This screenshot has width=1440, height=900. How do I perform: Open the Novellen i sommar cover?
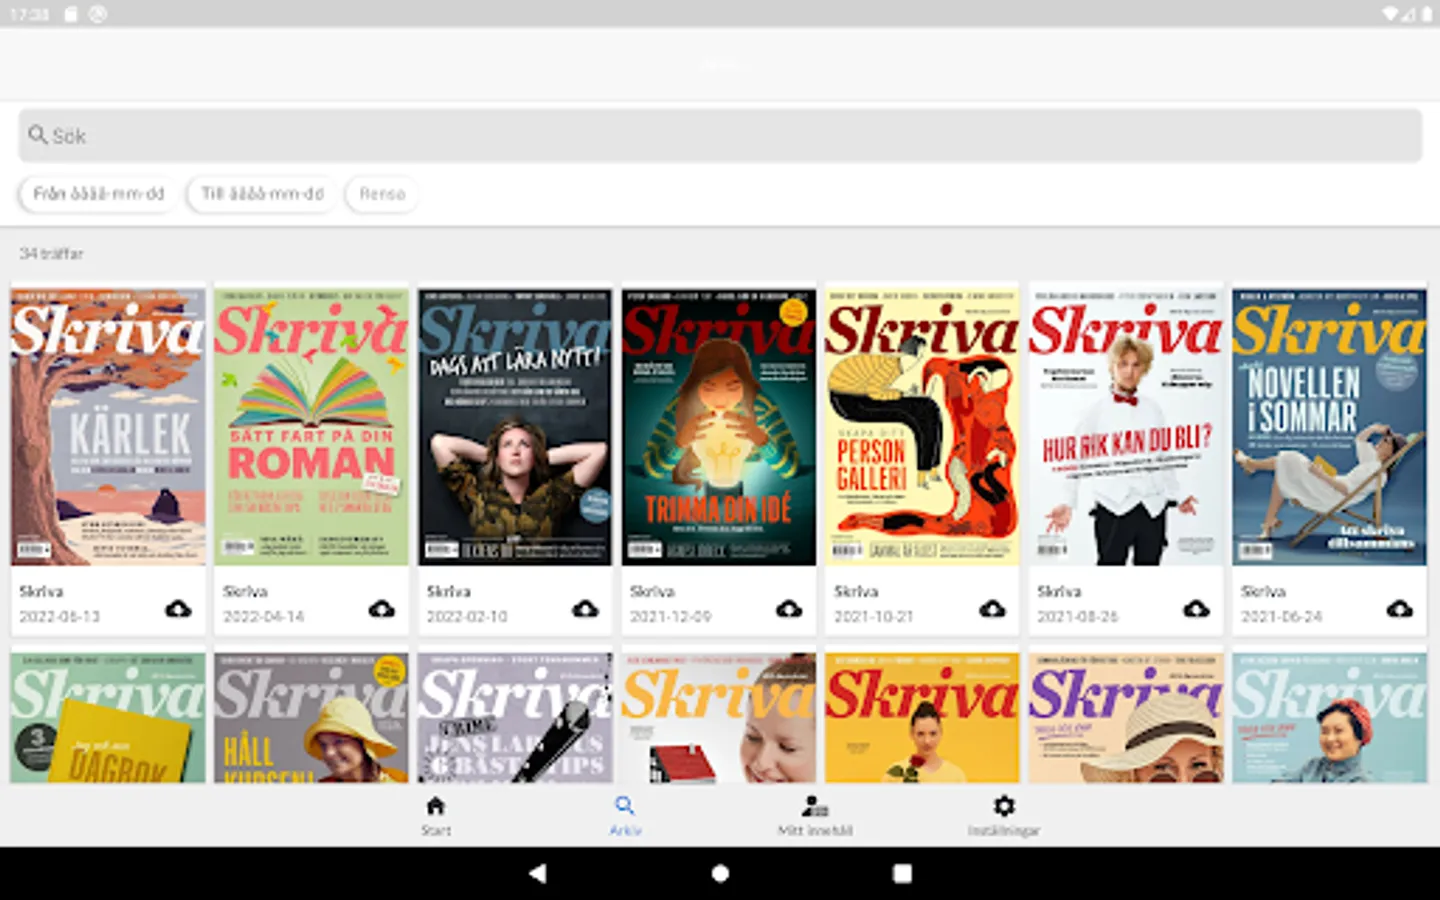pos(1329,427)
